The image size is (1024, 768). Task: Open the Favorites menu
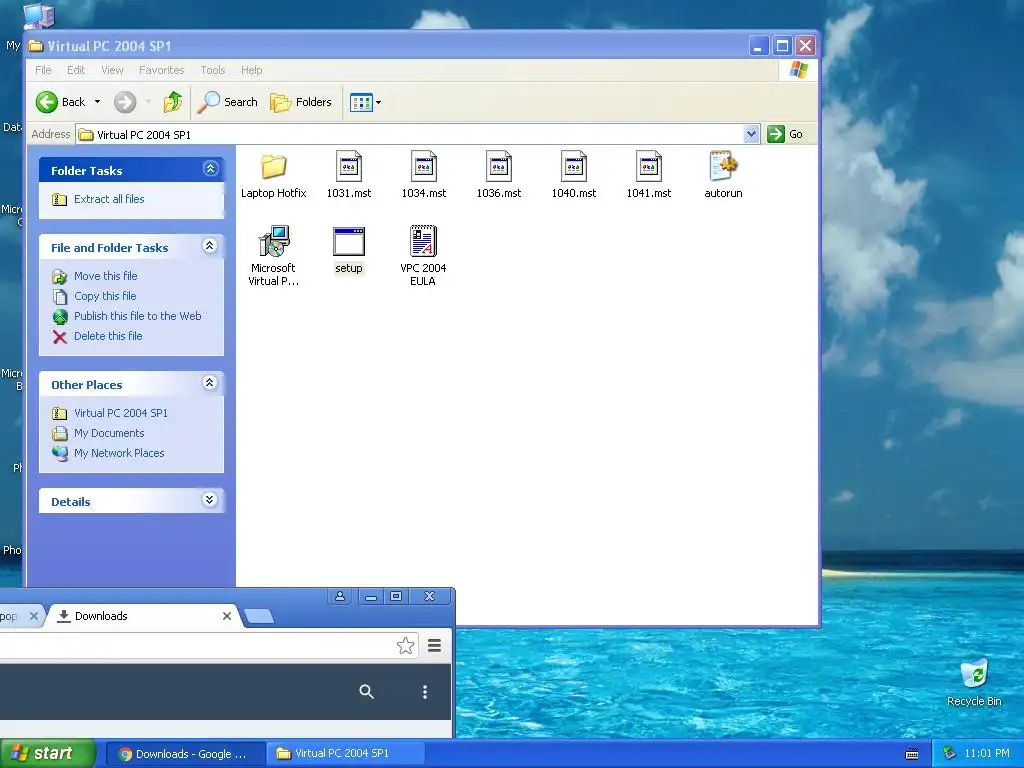click(x=161, y=70)
